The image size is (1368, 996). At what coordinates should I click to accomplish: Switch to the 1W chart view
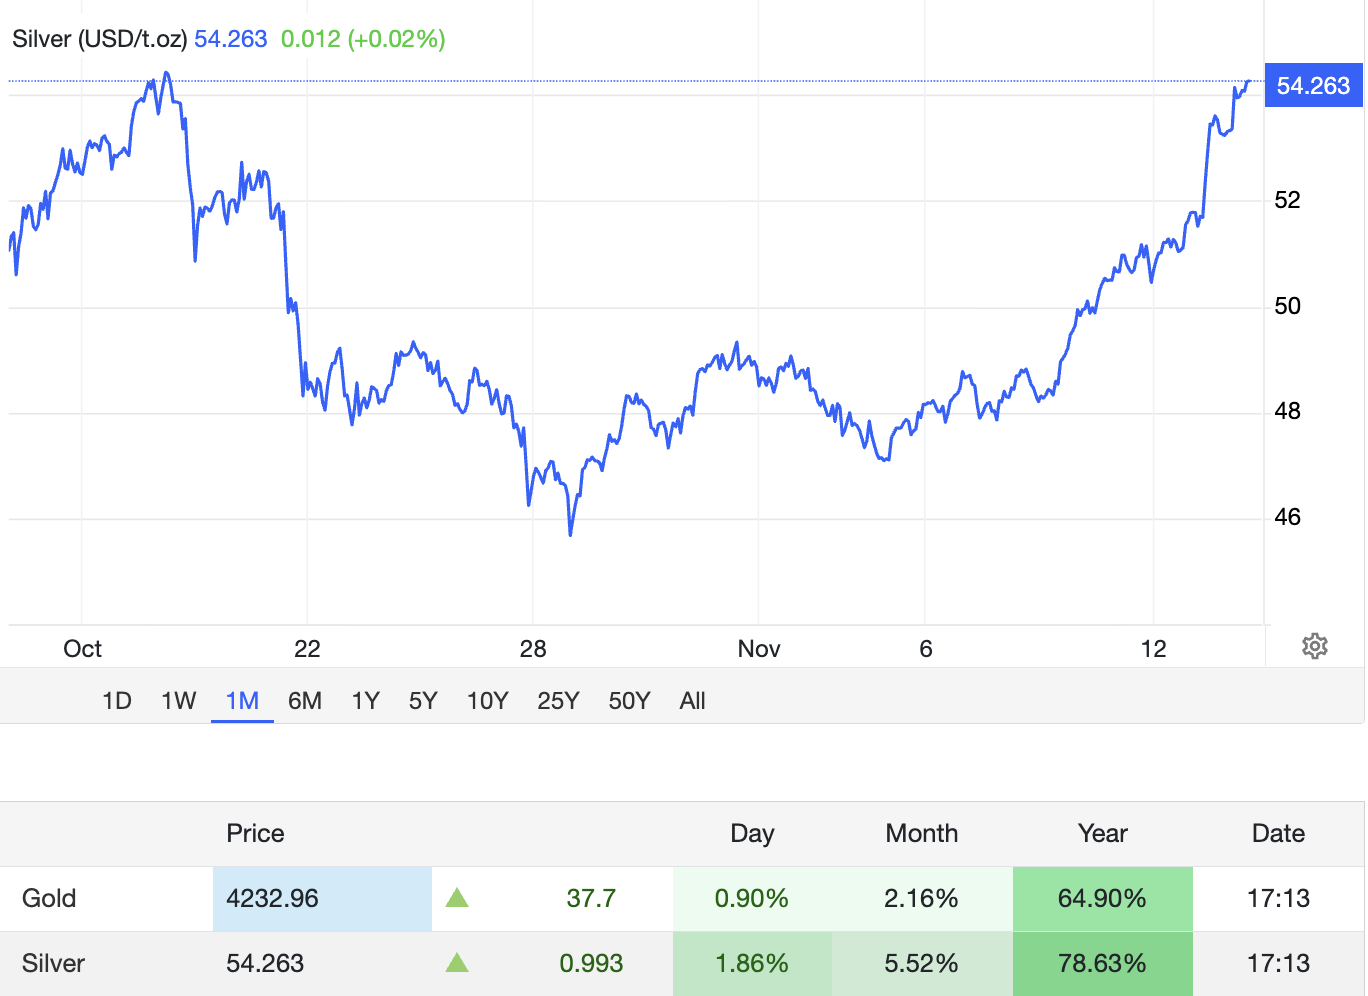pyautogui.click(x=178, y=701)
